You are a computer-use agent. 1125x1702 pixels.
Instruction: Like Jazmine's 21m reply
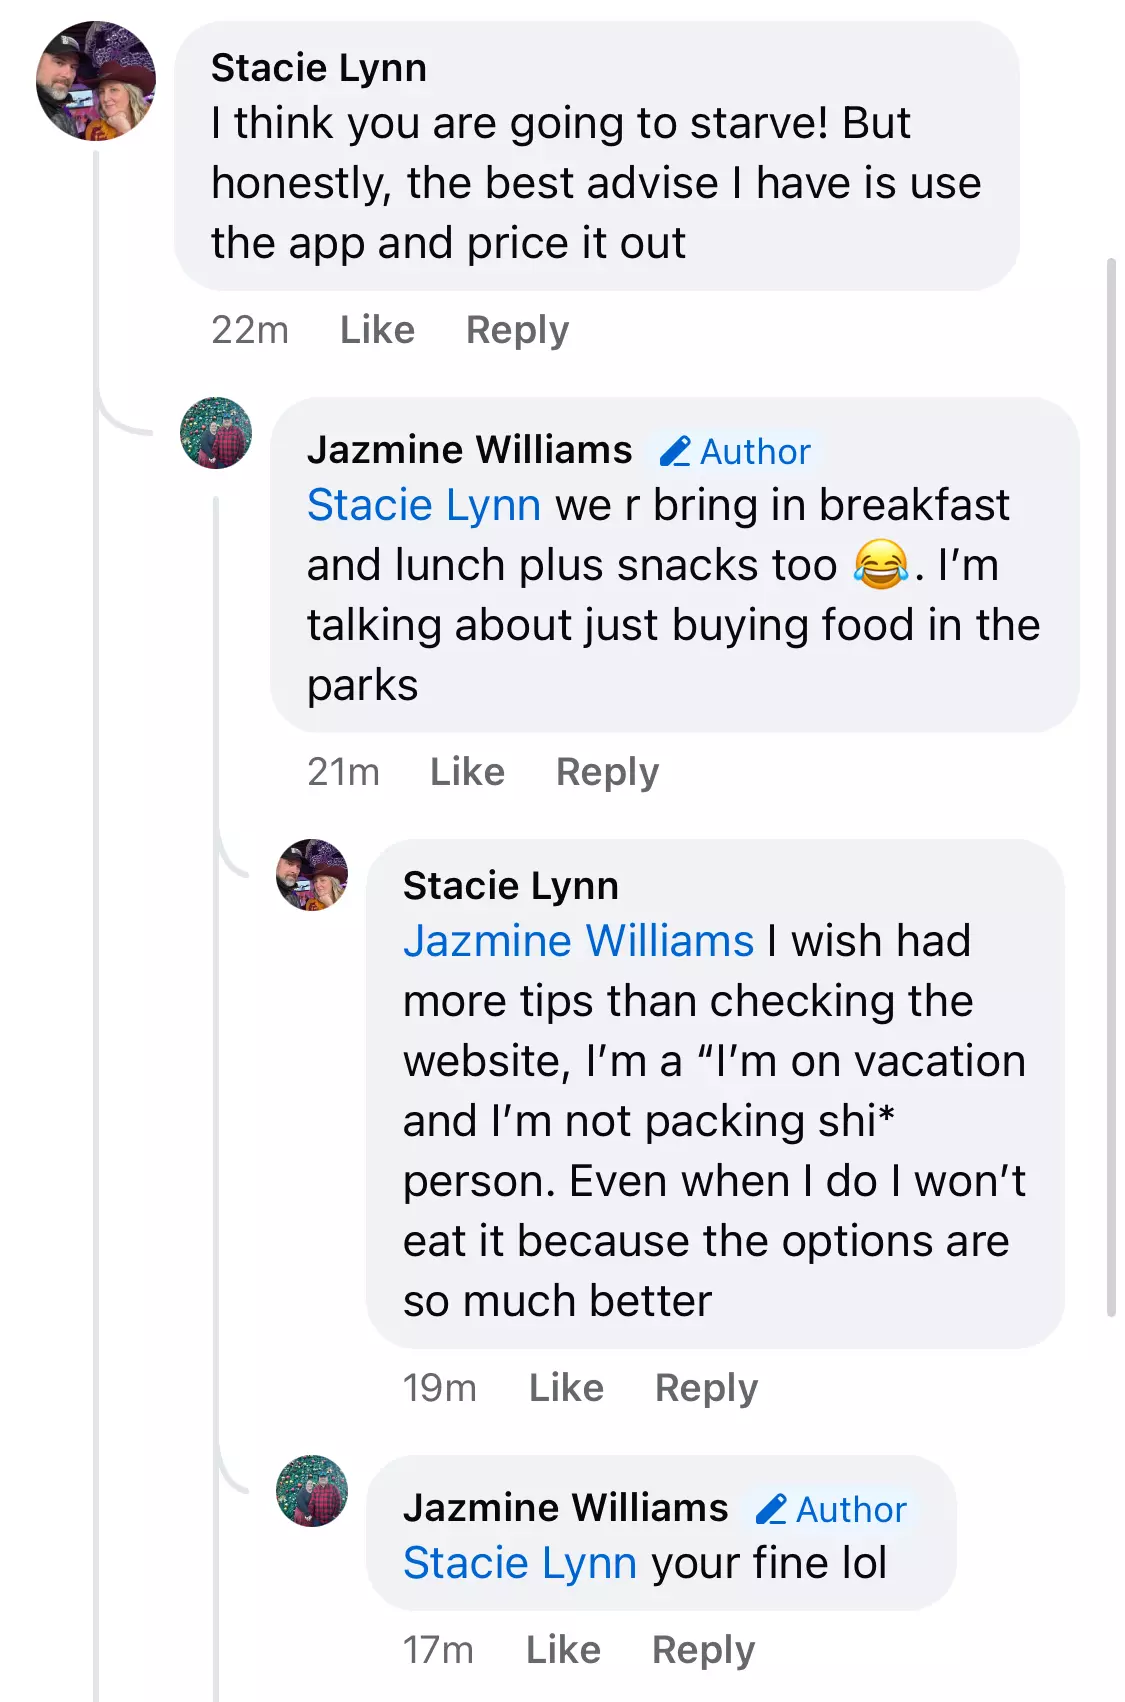tap(467, 772)
